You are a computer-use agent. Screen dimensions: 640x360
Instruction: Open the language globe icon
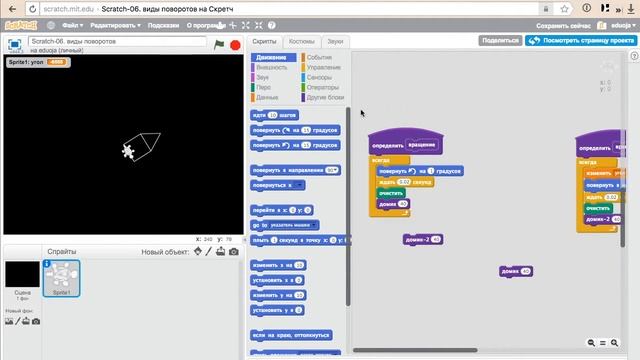point(51,25)
